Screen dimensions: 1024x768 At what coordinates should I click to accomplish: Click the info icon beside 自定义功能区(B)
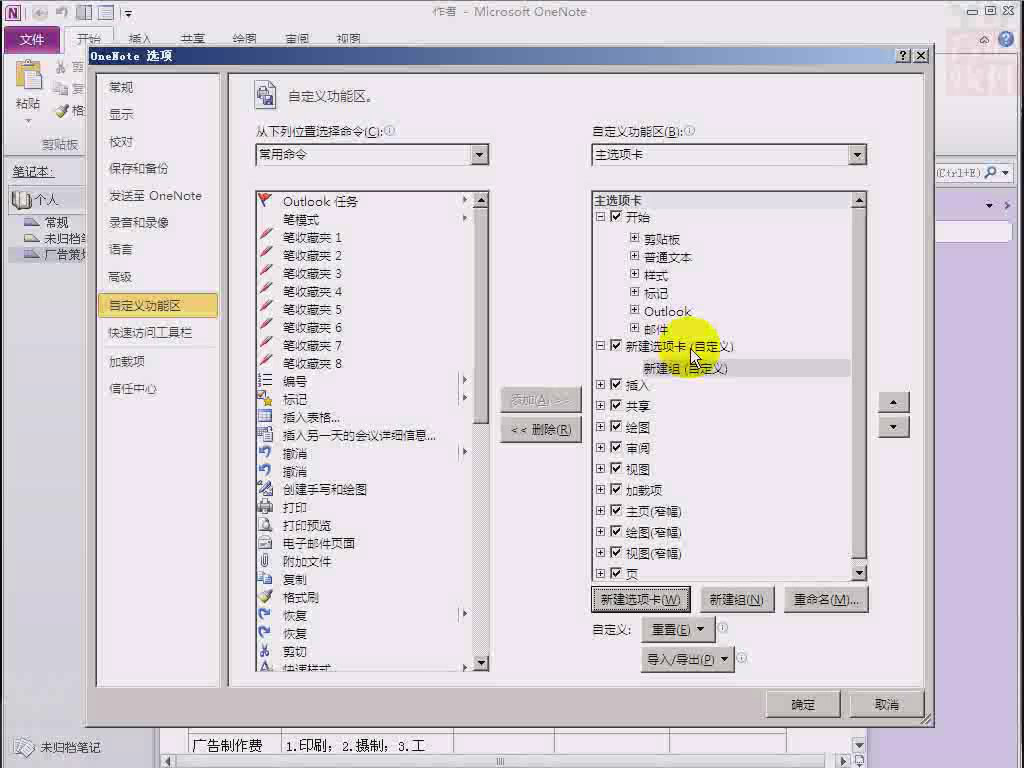[x=690, y=131]
